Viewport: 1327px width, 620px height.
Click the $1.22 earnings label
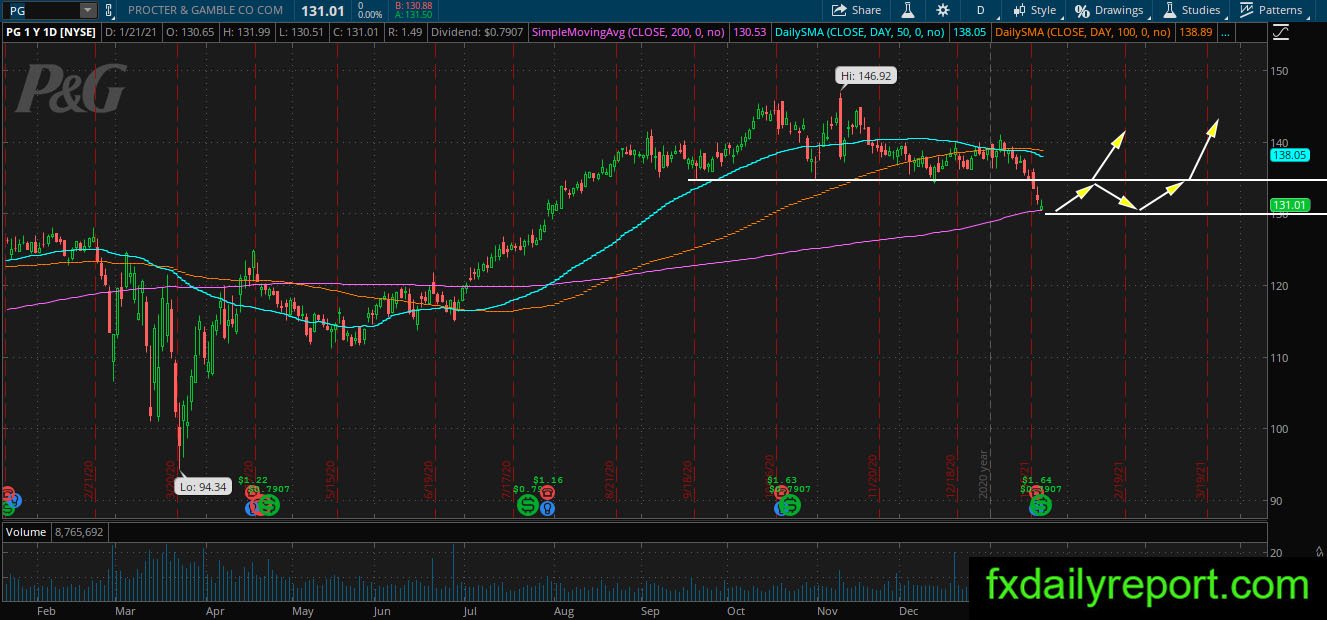(255, 480)
